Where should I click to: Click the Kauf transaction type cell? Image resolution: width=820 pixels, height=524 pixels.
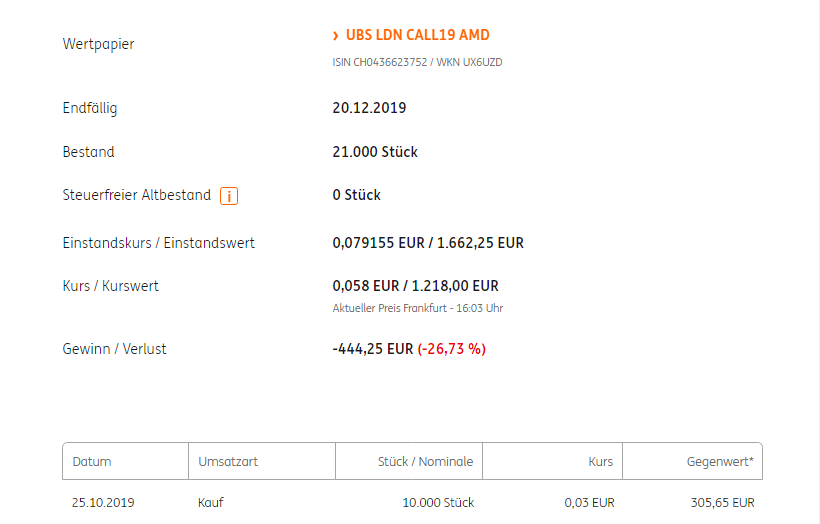[x=211, y=502]
